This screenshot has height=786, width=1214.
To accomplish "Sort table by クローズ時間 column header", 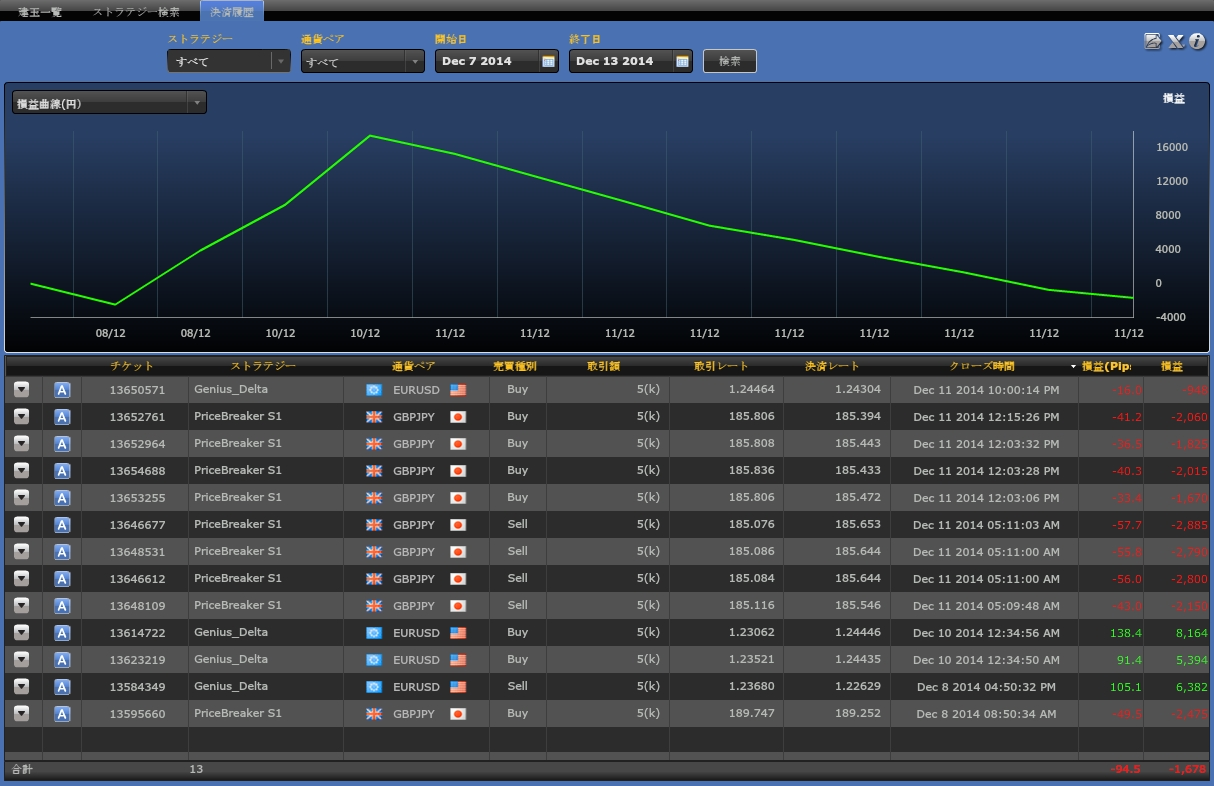I will point(983,366).
